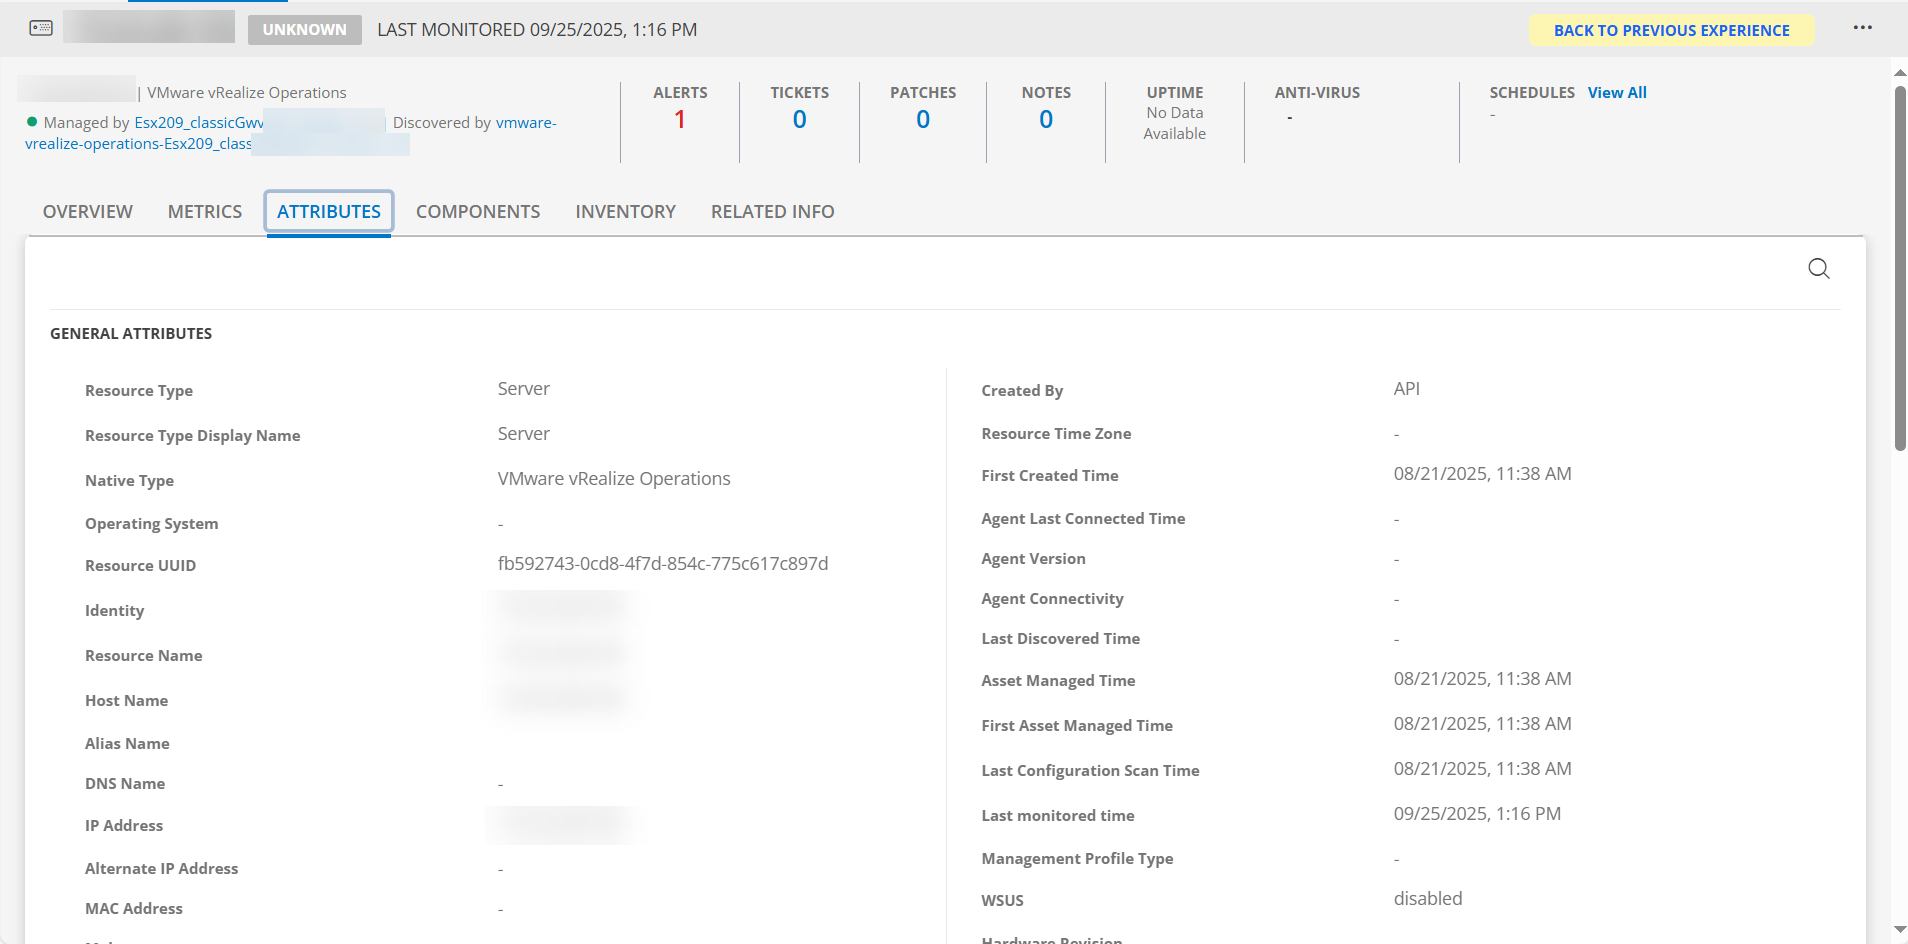Image resolution: width=1908 pixels, height=944 pixels.
Task: Click the vertical page scrollbar thumb
Action: tap(1899, 270)
